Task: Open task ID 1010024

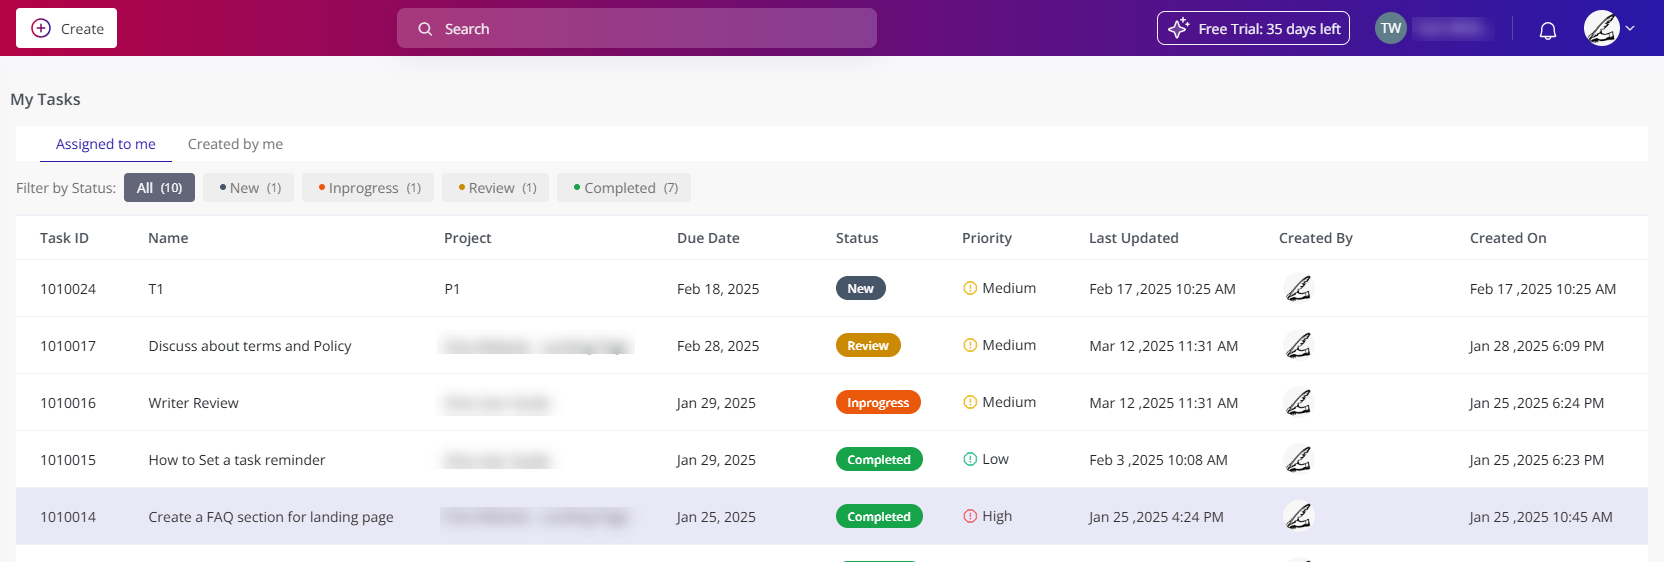Action: tap(68, 289)
